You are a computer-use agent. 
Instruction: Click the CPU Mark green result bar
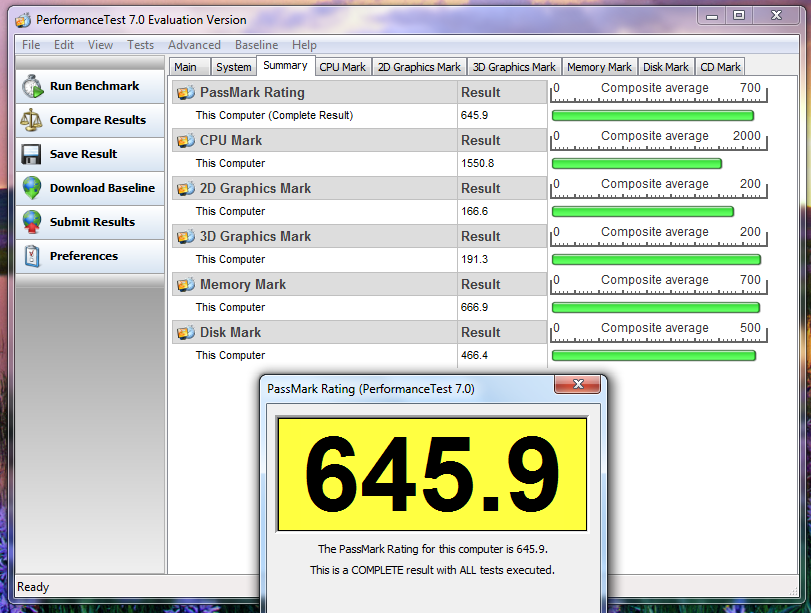(637, 164)
